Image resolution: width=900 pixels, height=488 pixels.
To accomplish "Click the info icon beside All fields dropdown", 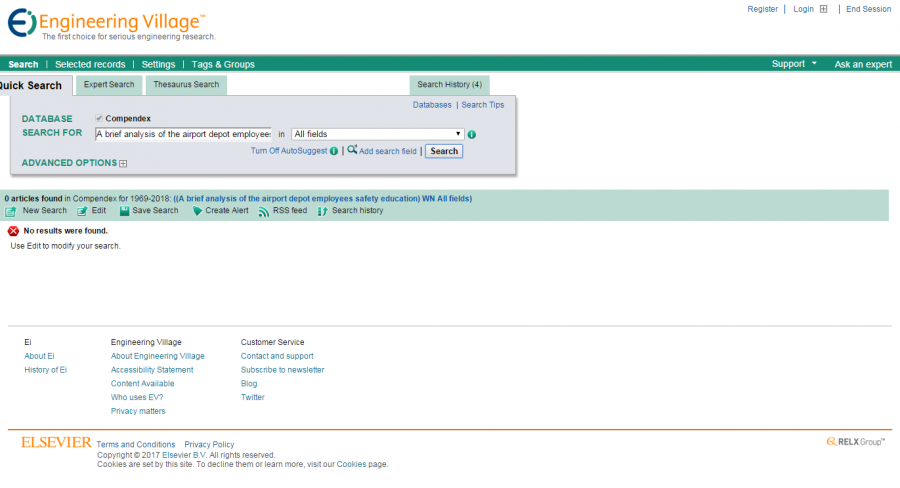I will click(471, 134).
